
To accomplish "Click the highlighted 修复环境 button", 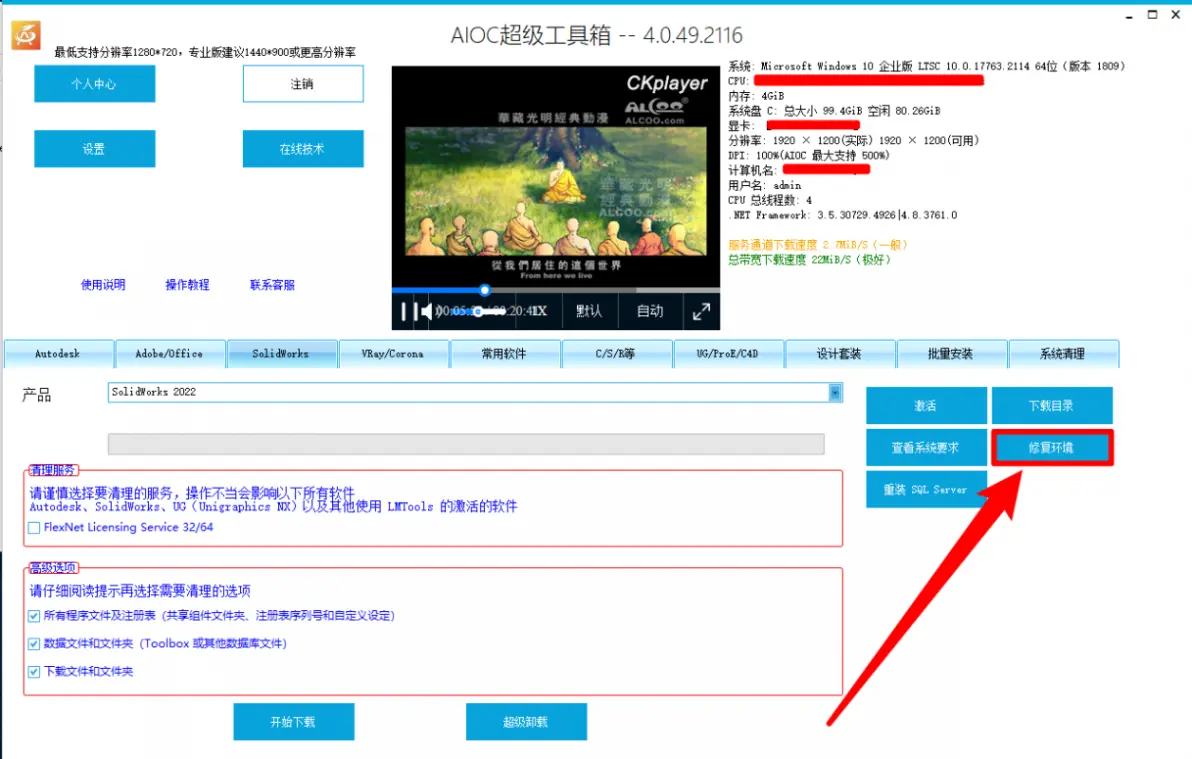I will pyautogui.click(x=1052, y=448).
